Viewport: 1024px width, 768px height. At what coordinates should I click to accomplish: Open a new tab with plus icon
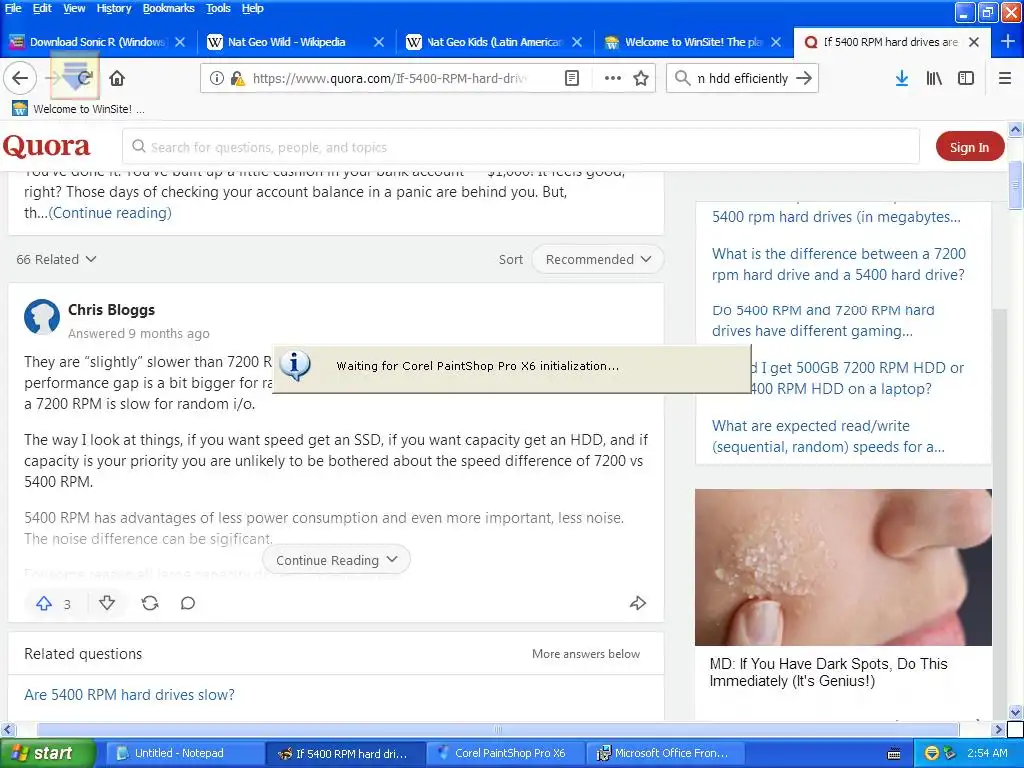click(x=1008, y=42)
